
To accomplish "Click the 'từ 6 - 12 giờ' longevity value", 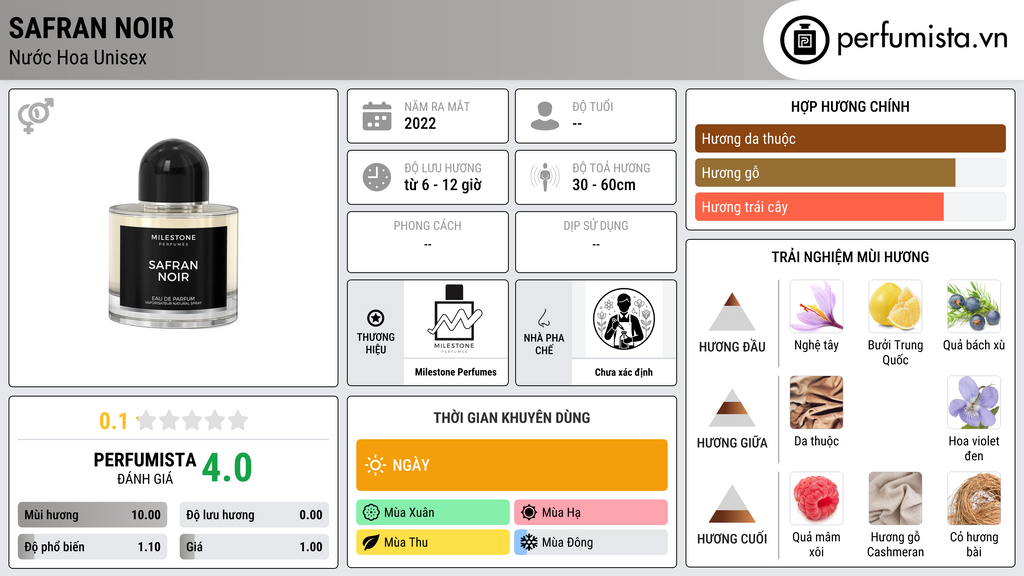I will click(x=443, y=185).
